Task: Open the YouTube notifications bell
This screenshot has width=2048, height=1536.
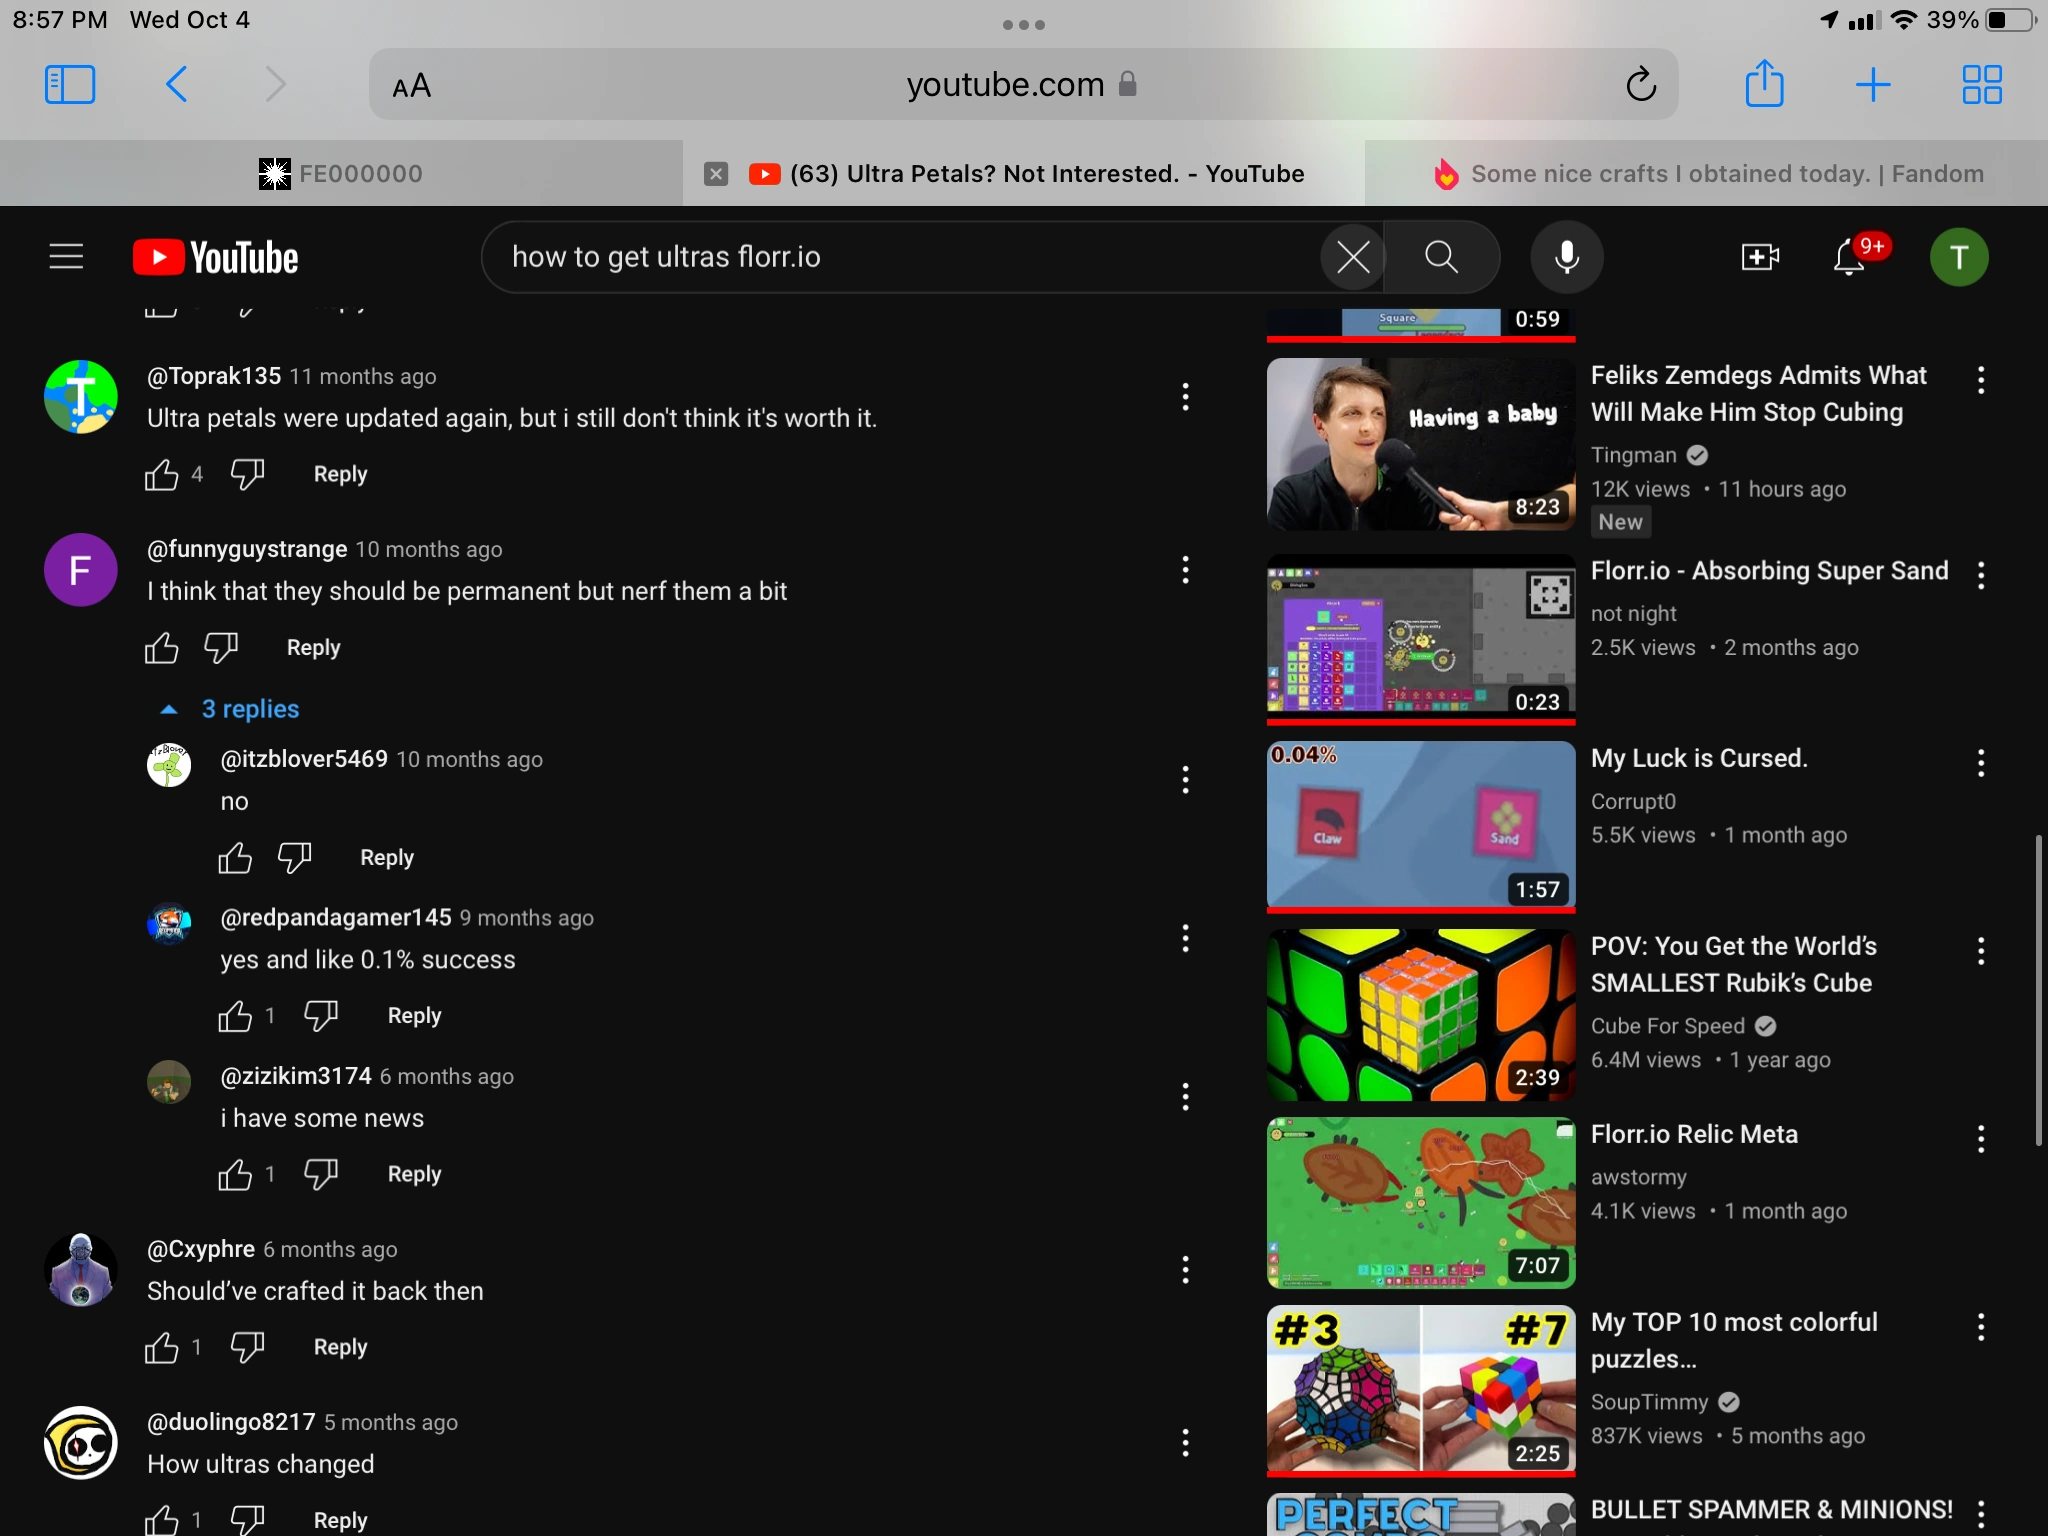Action: point(1849,257)
